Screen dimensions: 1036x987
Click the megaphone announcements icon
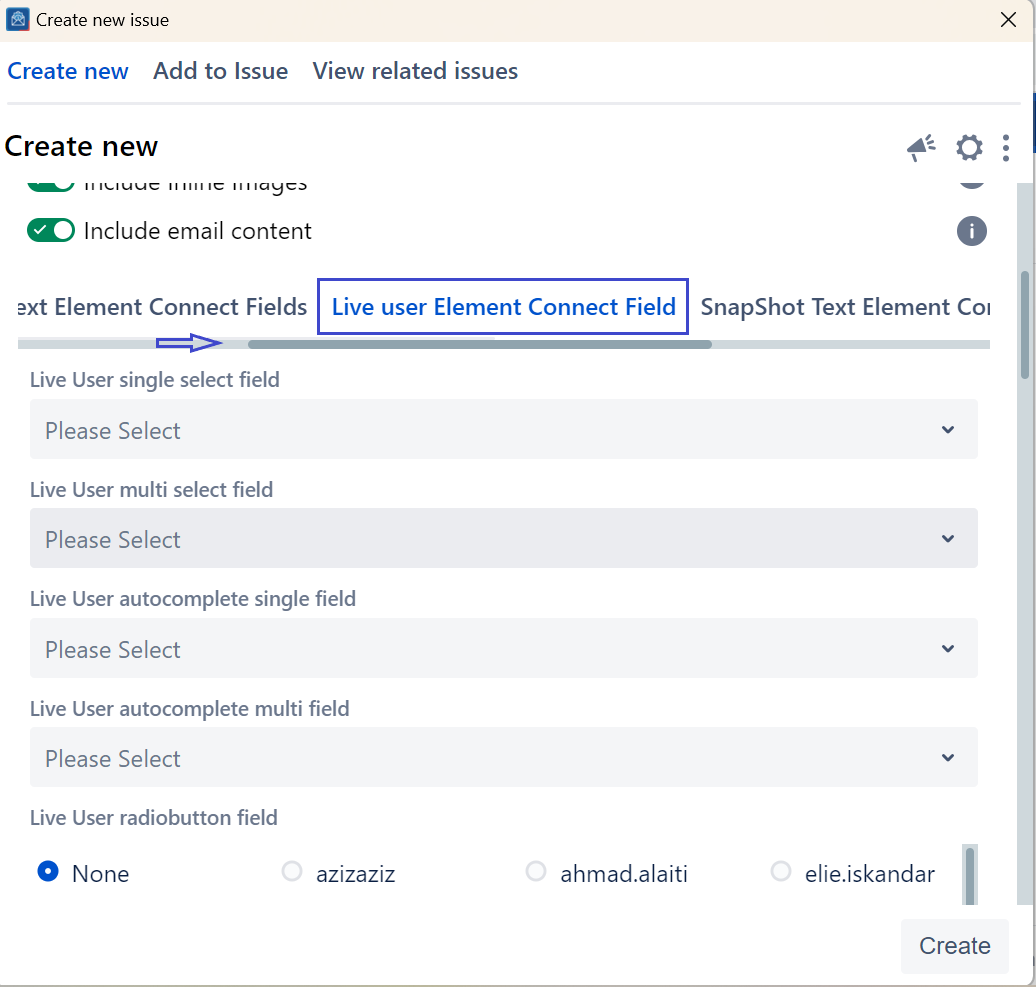(921, 148)
